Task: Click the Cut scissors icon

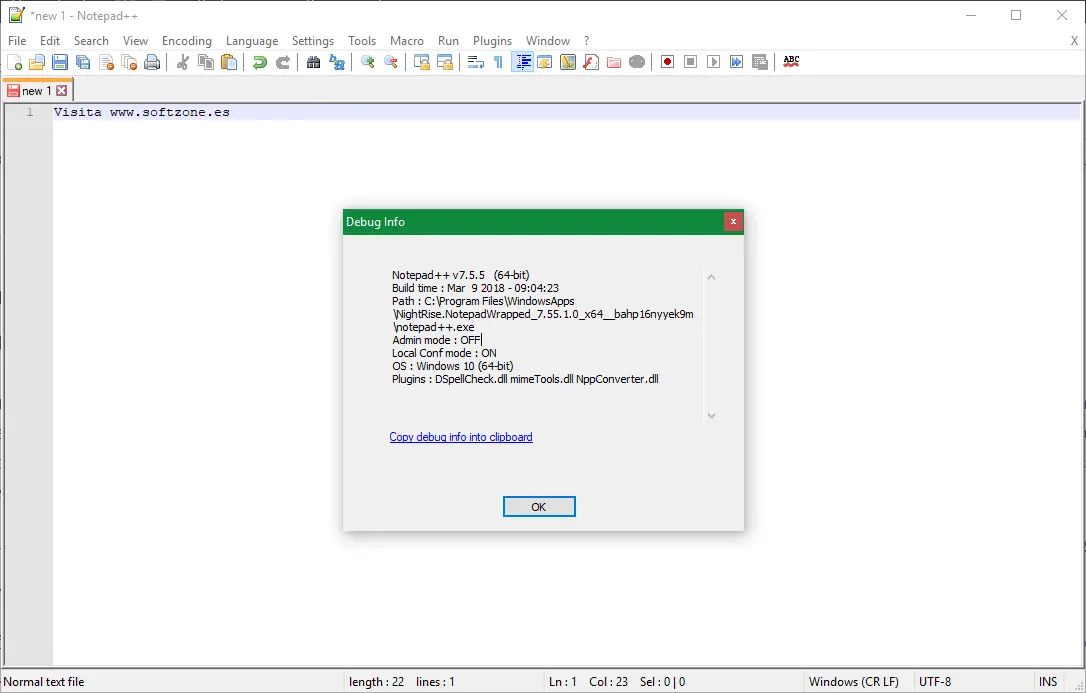Action: pyautogui.click(x=183, y=62)
